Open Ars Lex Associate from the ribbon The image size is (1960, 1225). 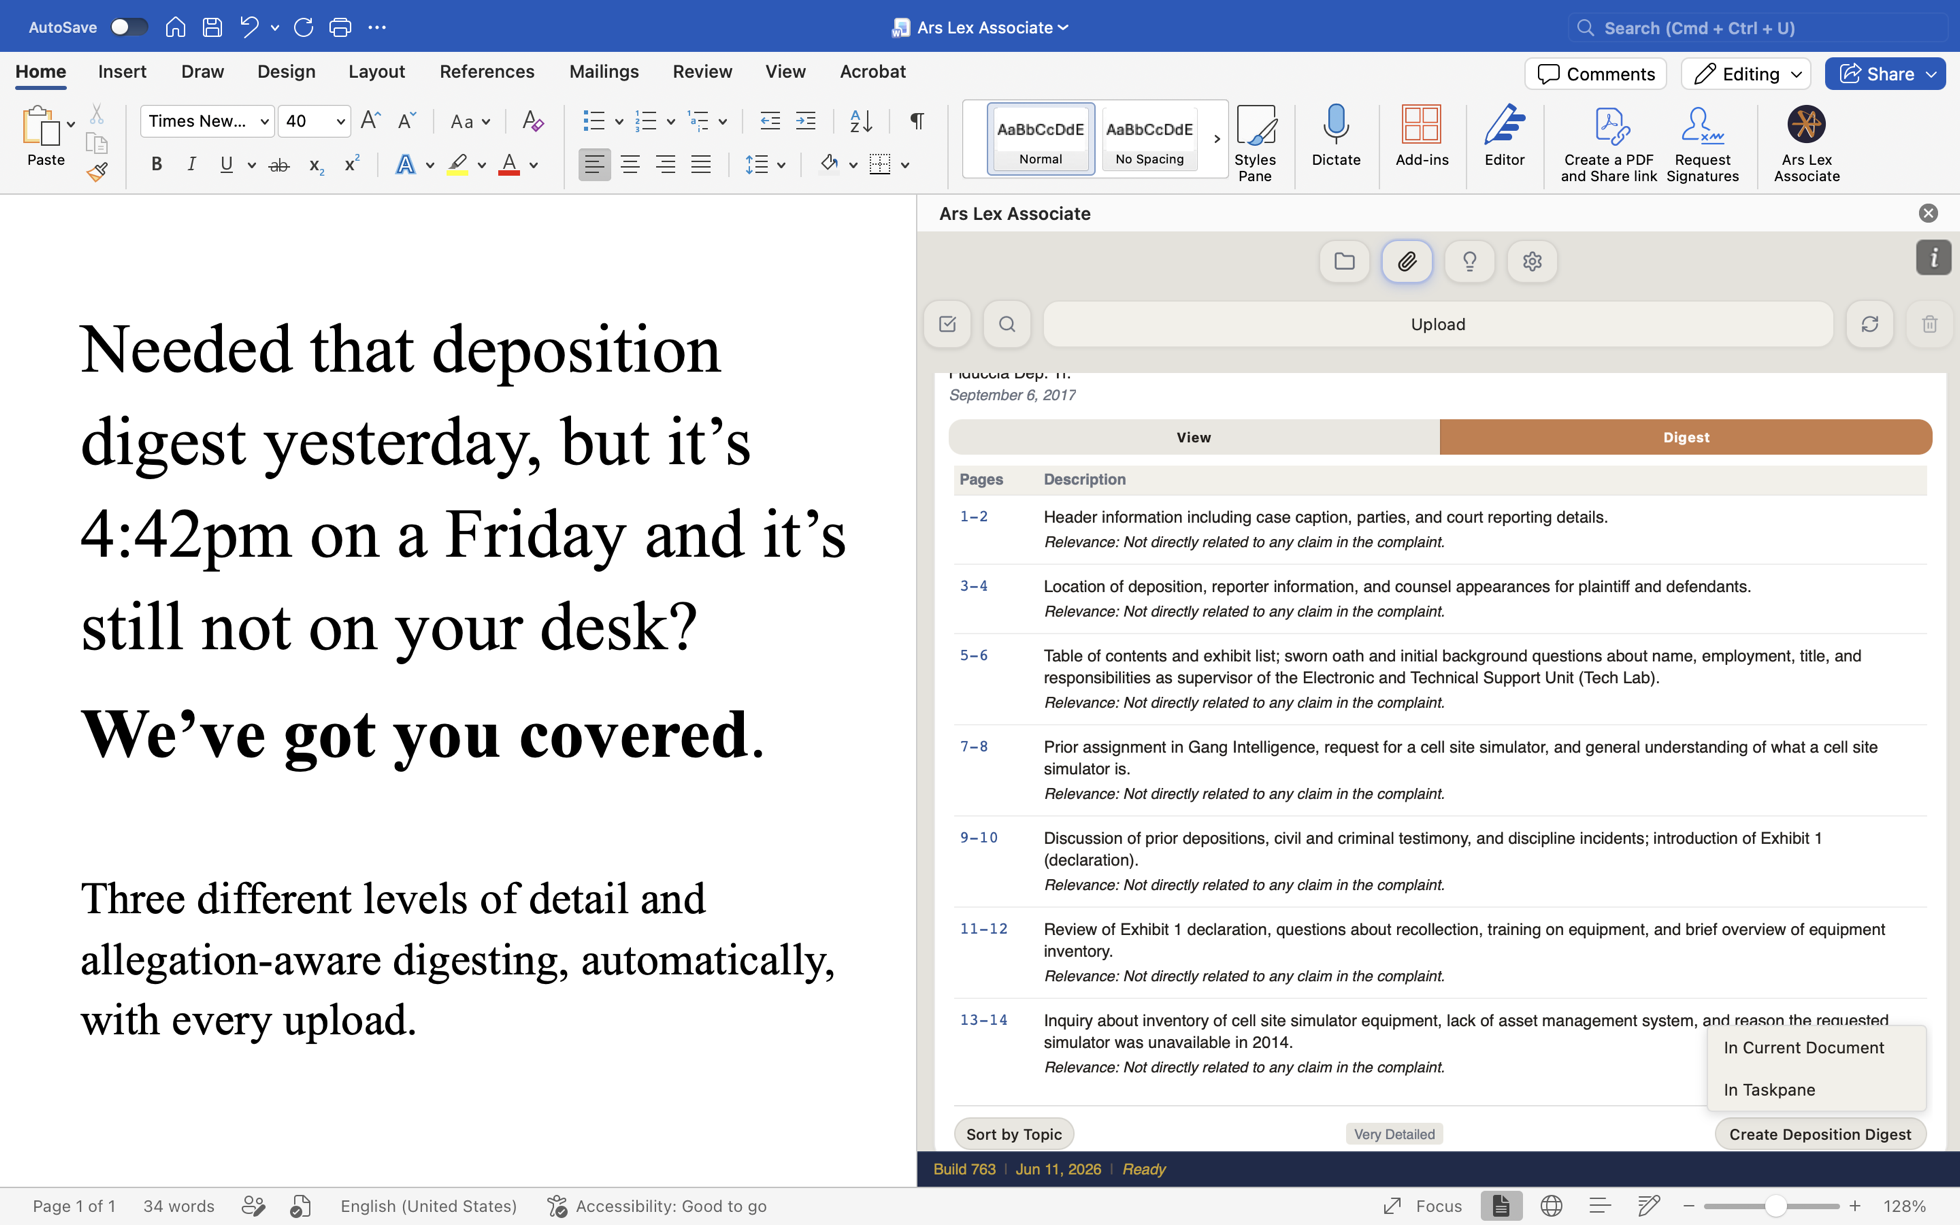click(x=1806, y=143)
